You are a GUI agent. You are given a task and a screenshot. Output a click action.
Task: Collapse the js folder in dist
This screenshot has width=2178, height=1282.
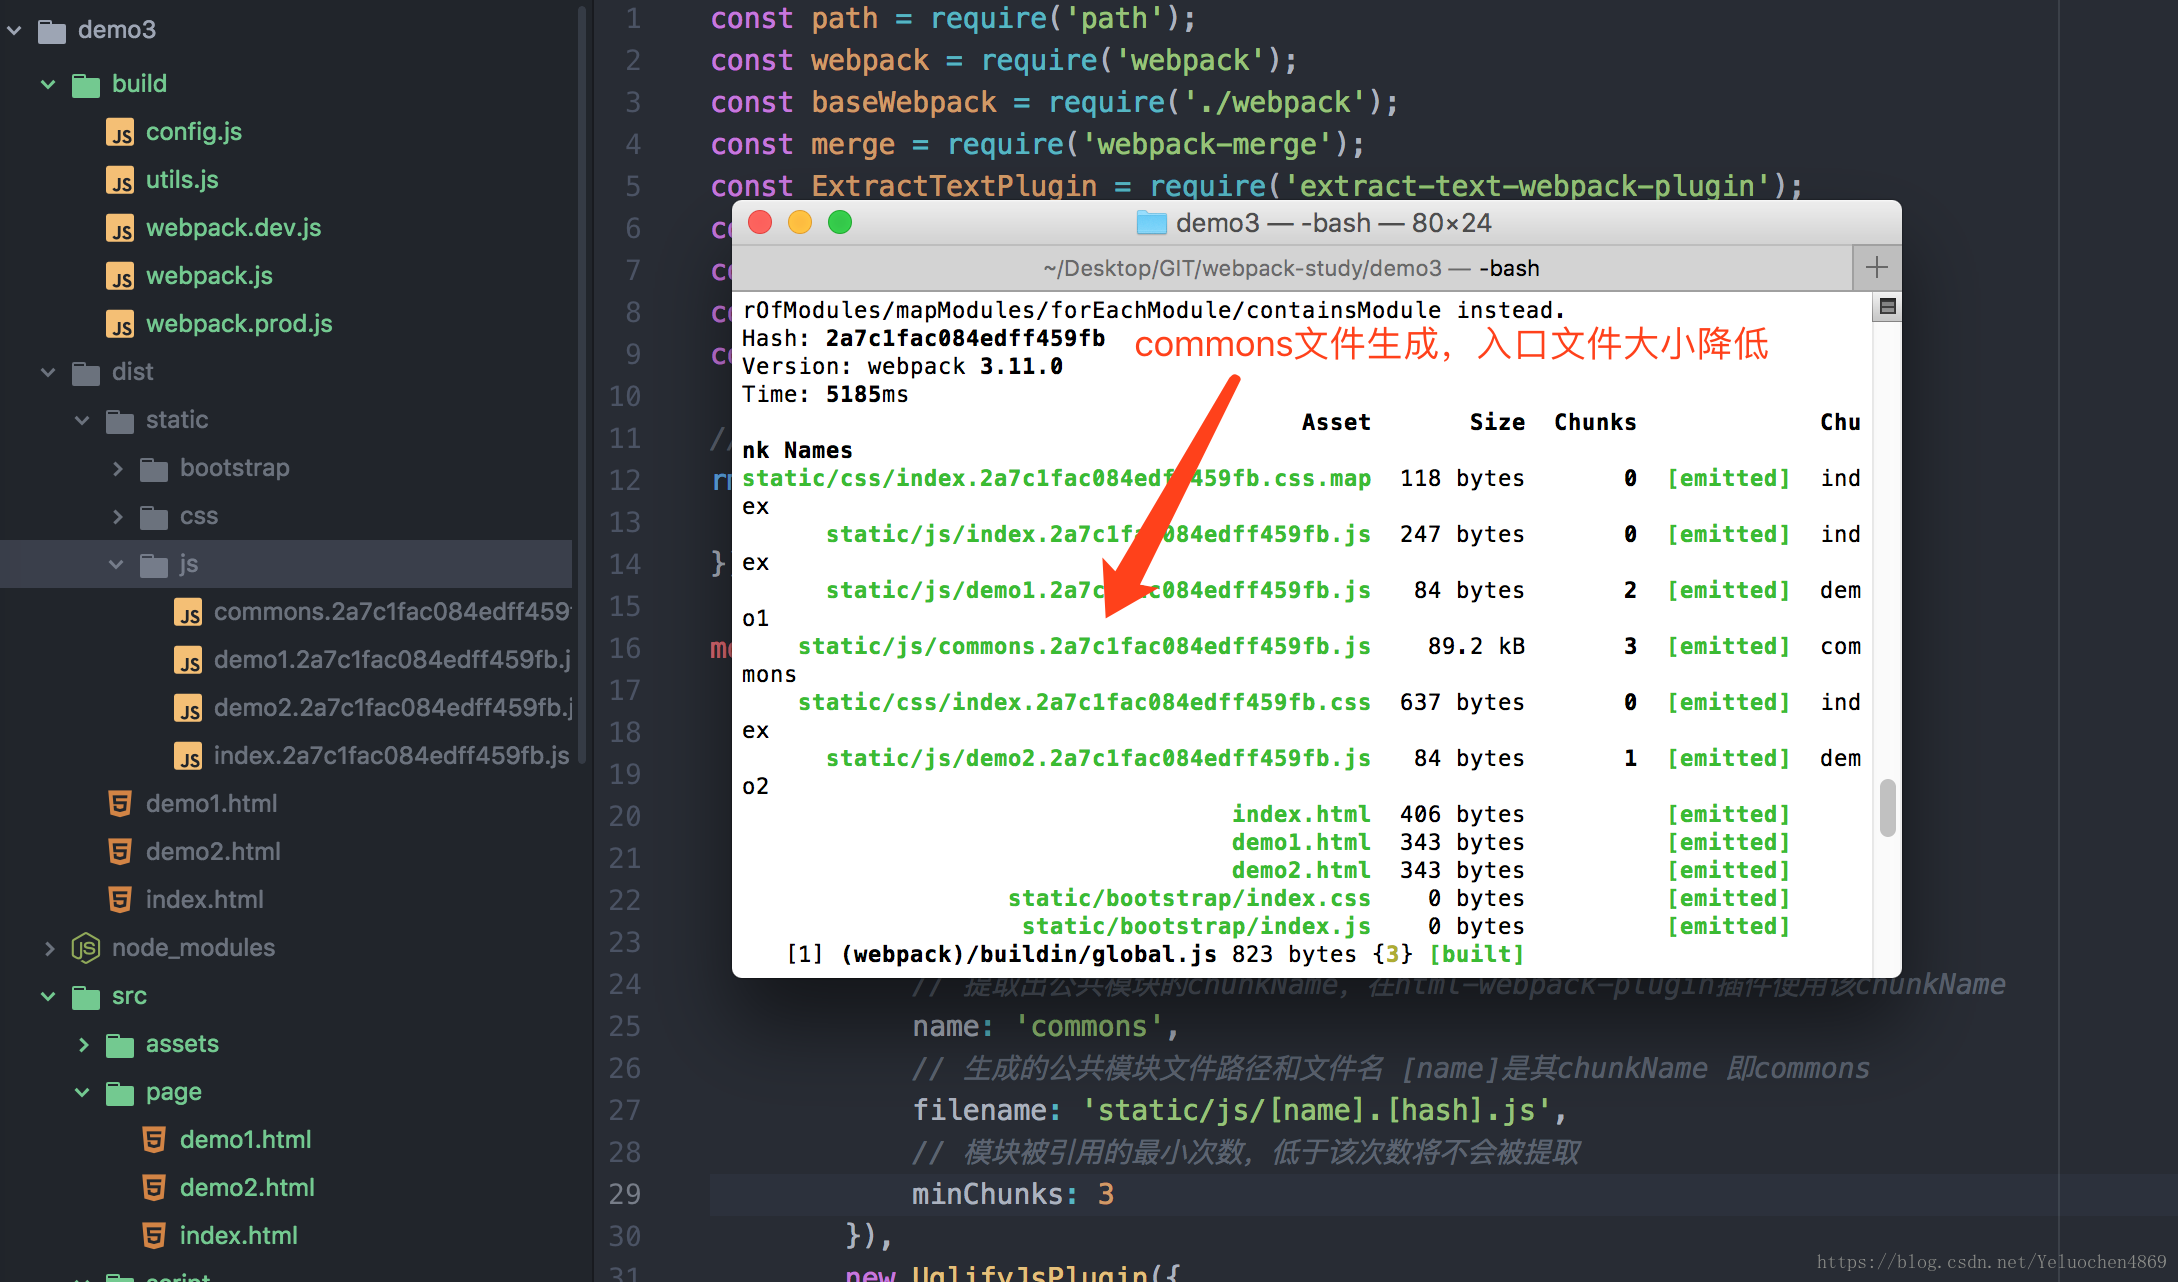coord(116,564)
